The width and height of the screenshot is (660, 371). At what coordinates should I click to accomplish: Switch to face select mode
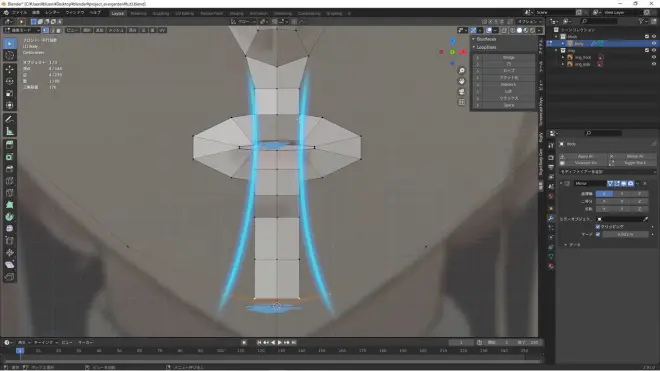[58, 30]
